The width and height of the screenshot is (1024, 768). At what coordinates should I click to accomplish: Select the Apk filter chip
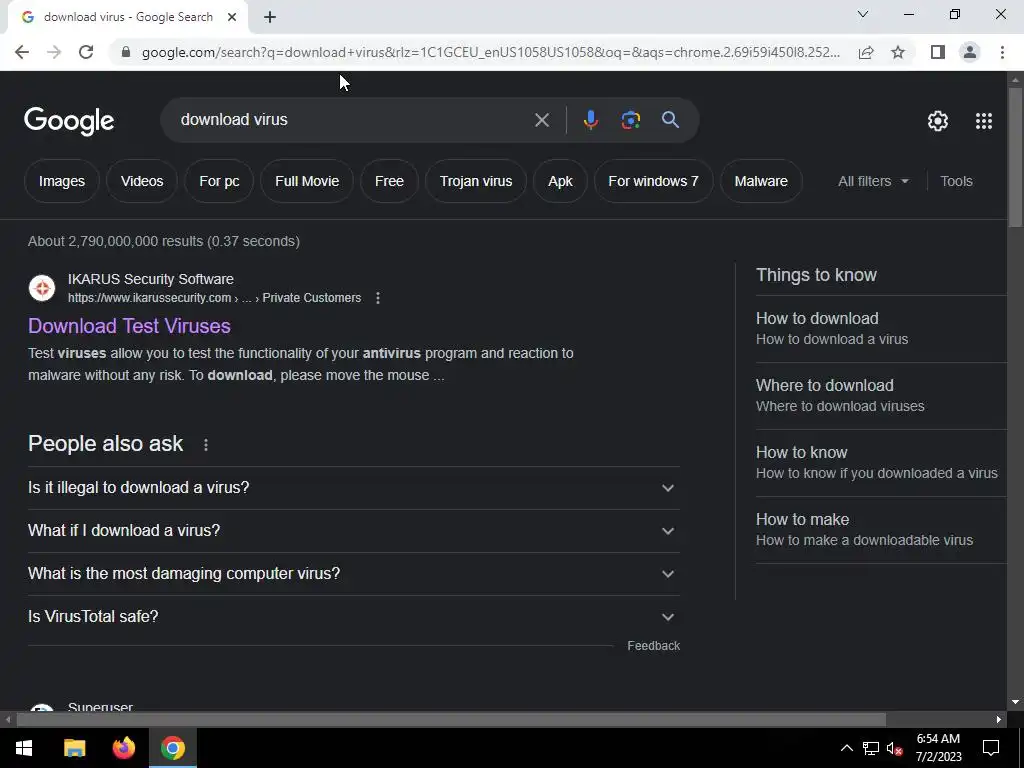[x=560, y=182]
